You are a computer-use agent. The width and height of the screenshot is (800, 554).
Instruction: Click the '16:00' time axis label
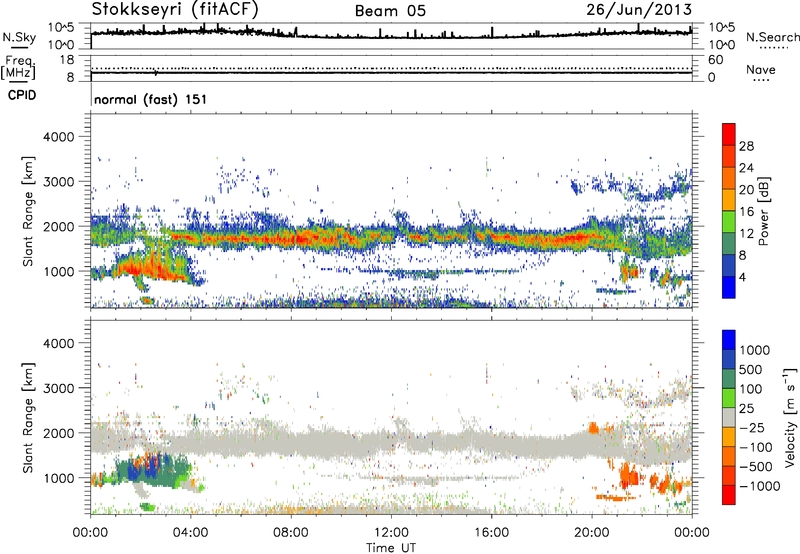pos(491,533)
